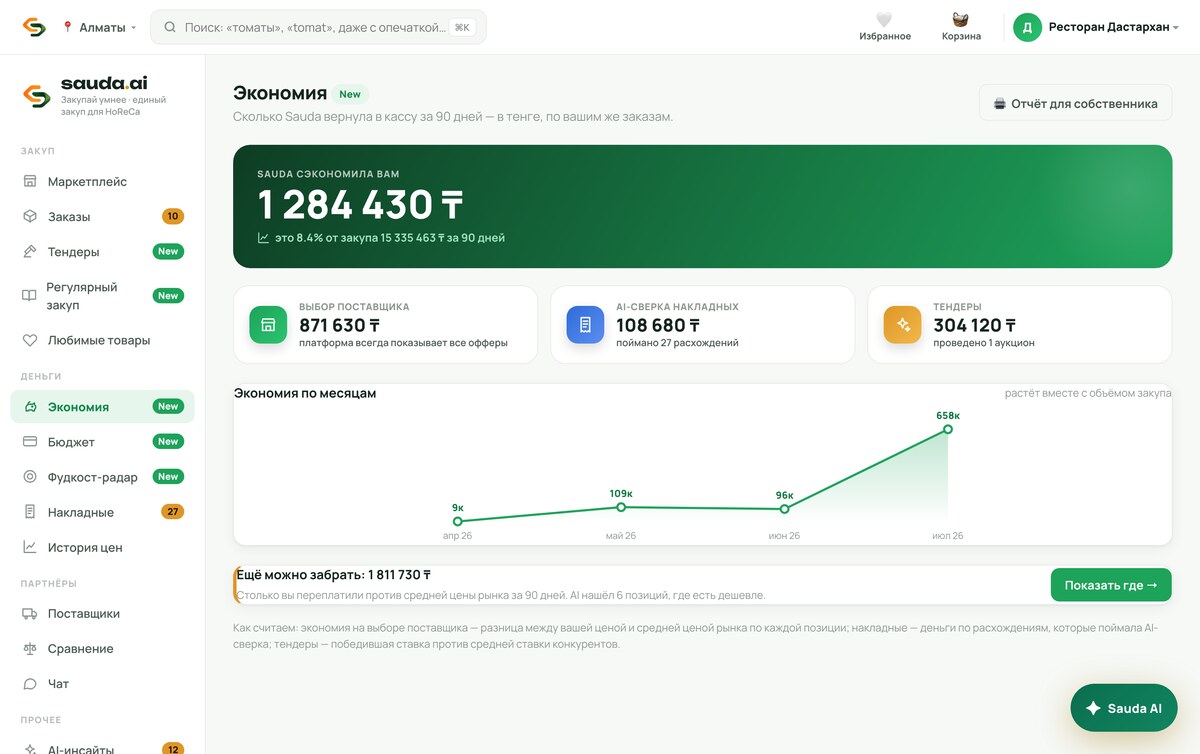Click the Поставщики truck icon
This screenshot has height=754, width=1200.
click(29, 614)
